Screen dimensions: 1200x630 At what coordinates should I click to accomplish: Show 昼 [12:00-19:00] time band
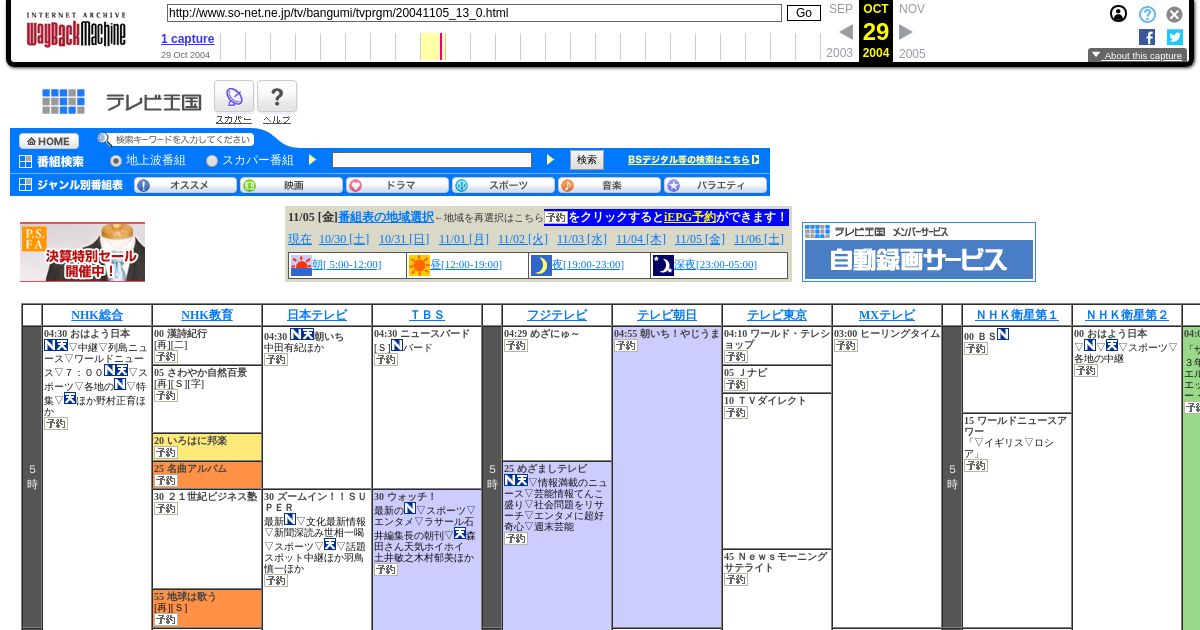pos(467,265)
